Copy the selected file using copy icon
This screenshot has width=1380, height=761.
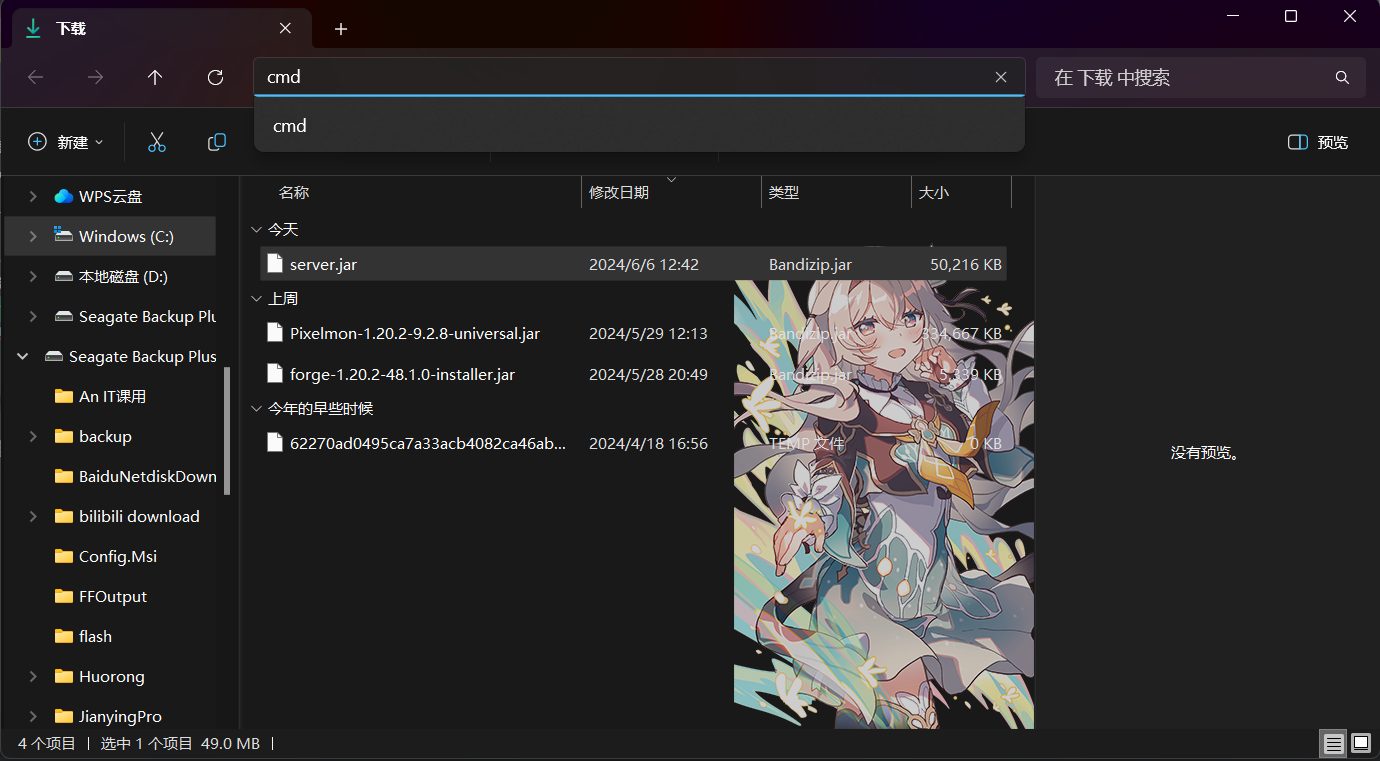217,142
